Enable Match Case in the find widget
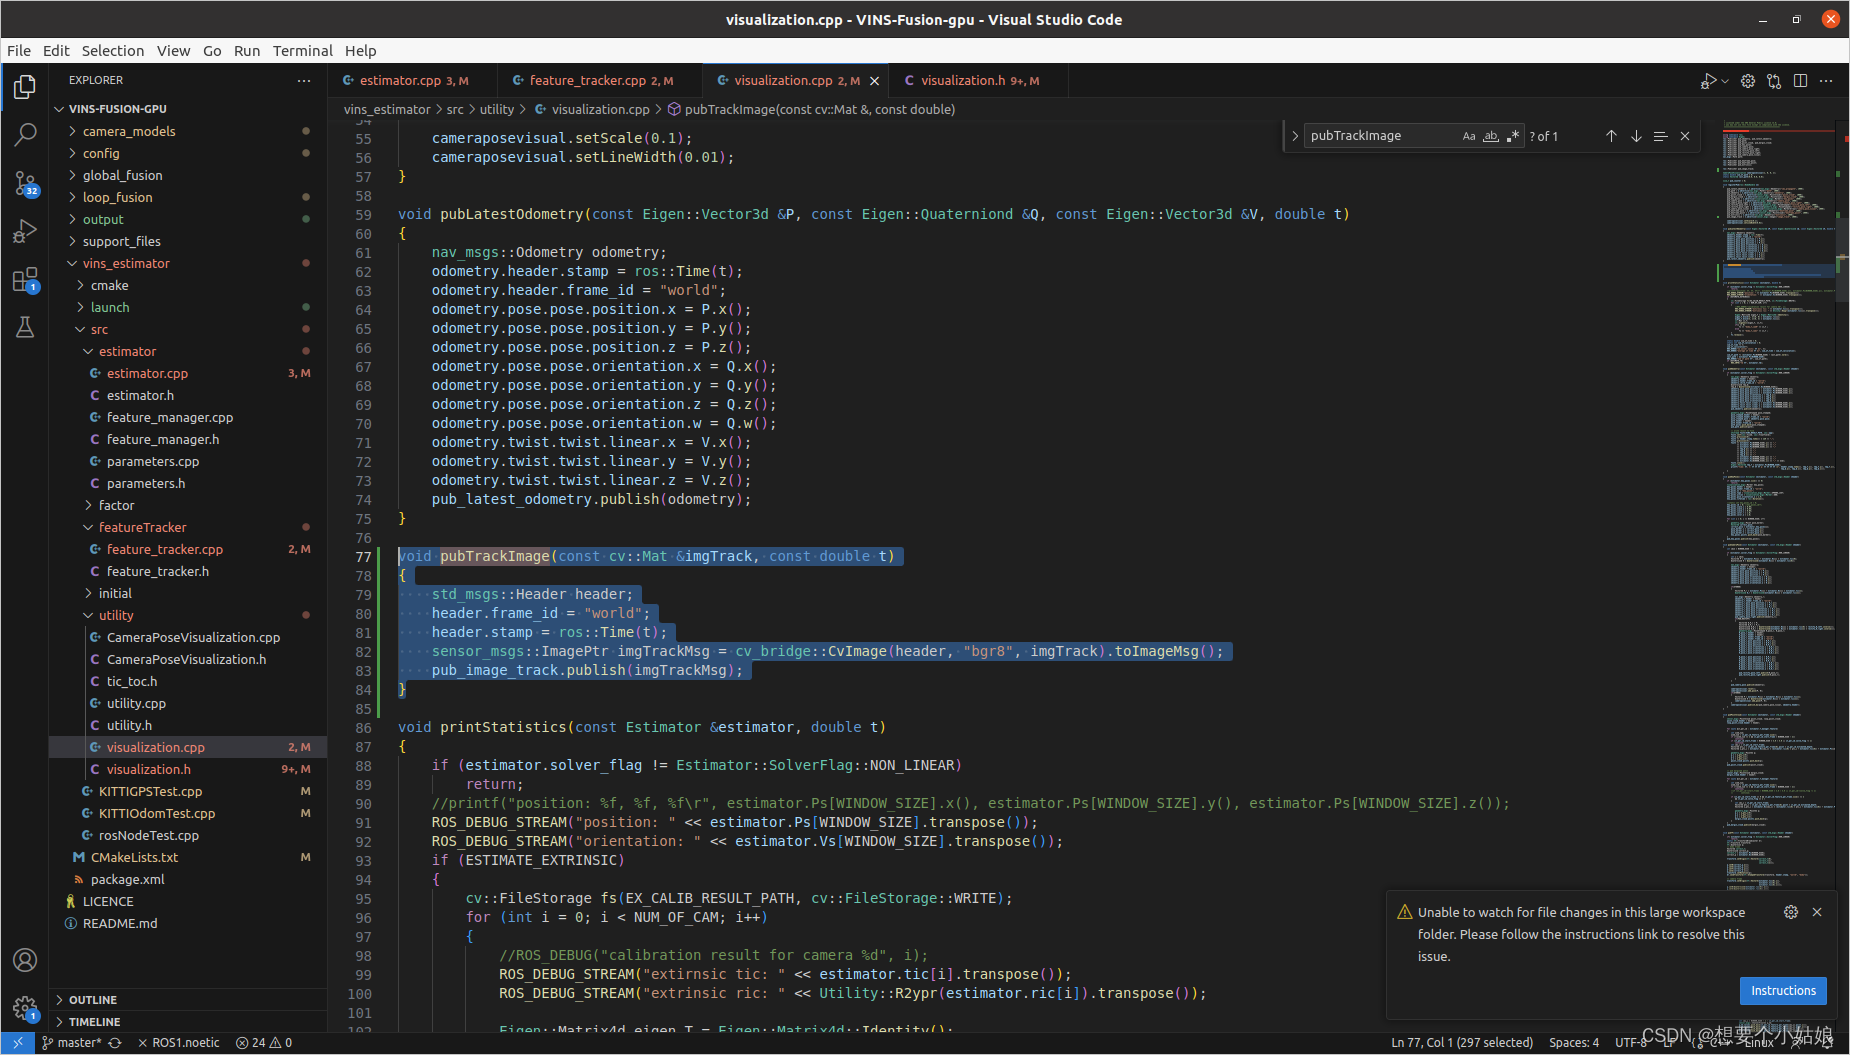 coord(1468,136)
